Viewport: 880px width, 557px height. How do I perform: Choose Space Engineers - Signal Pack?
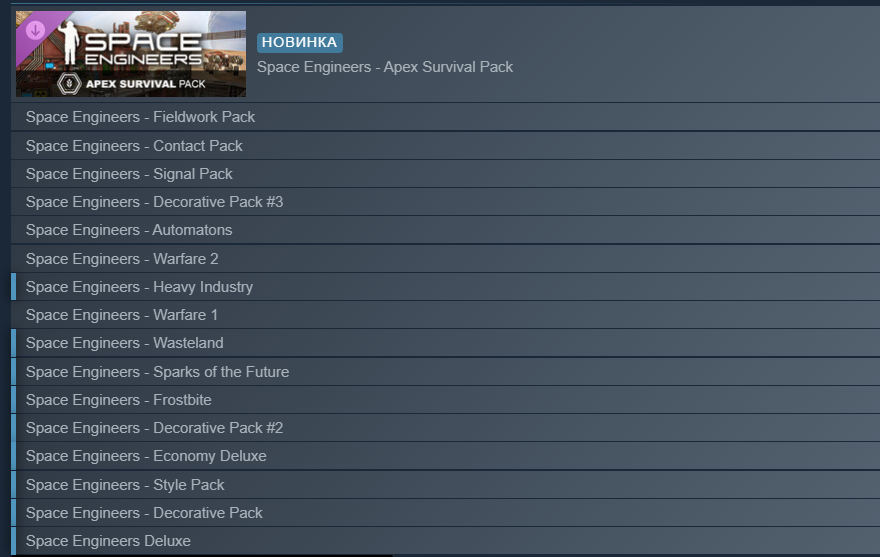pyautogui.click(x=446, y=174)
